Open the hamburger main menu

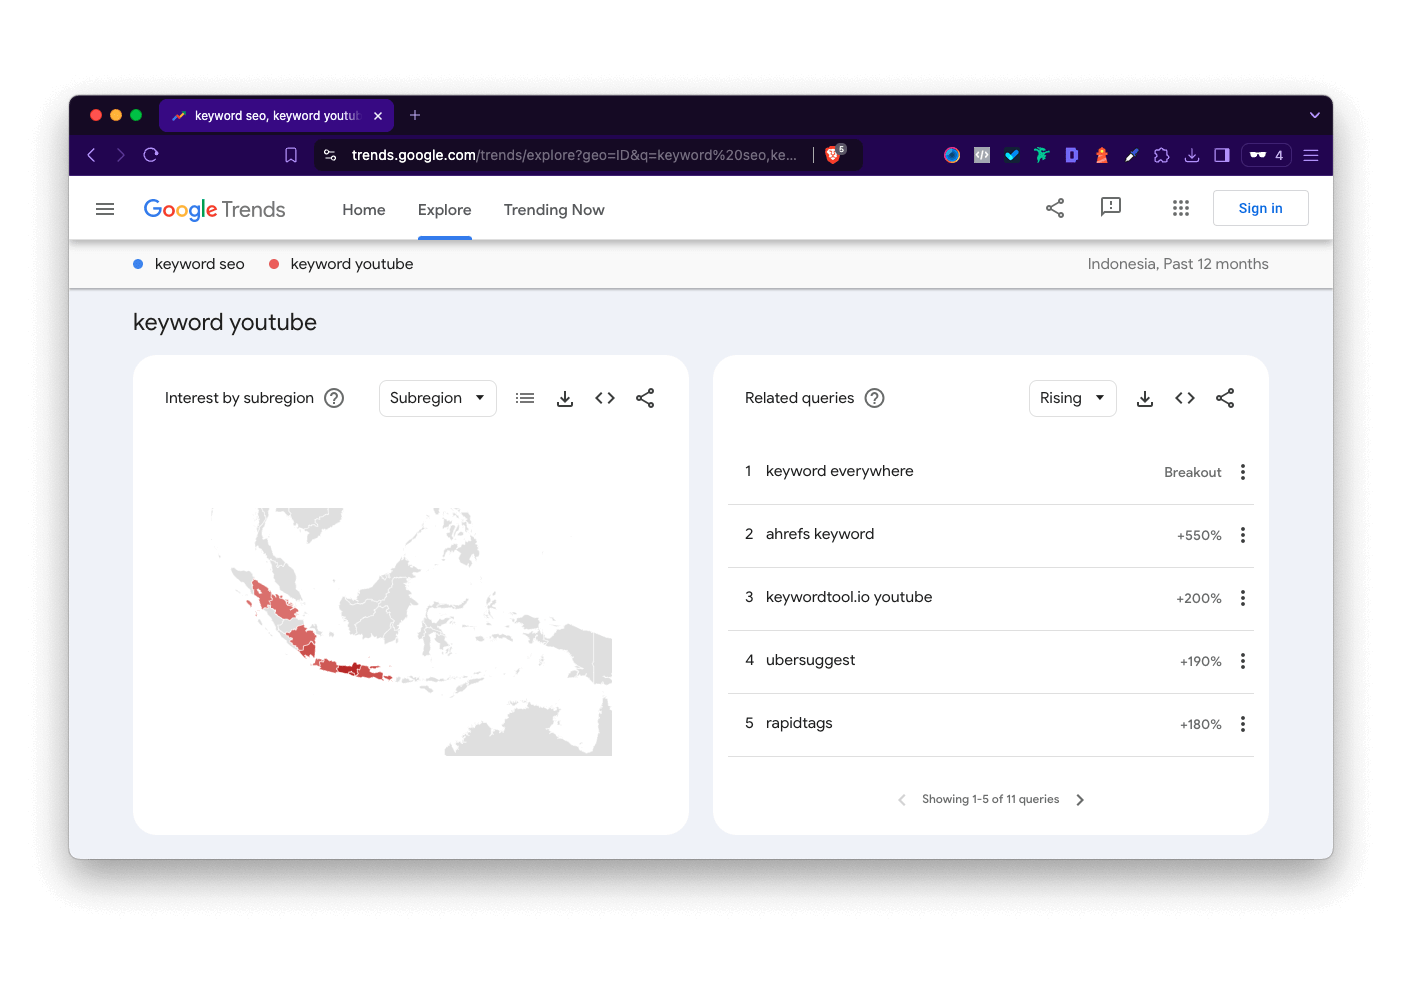(x=105, y=209)
